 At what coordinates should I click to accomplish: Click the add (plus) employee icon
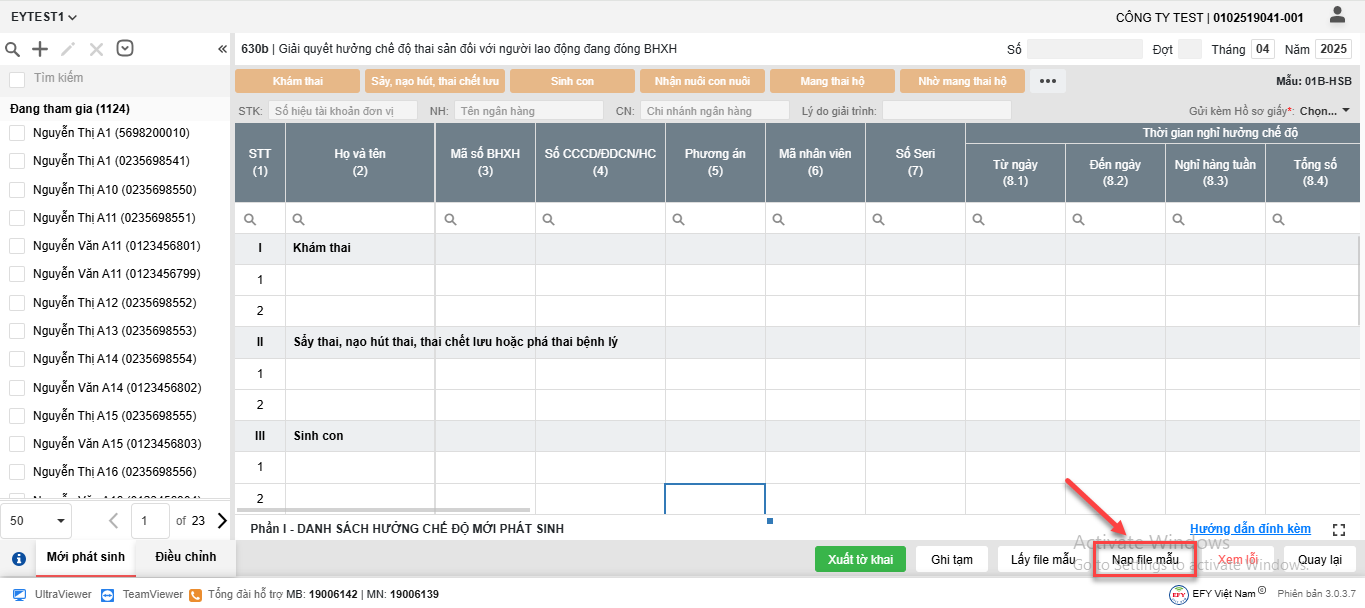40,49
